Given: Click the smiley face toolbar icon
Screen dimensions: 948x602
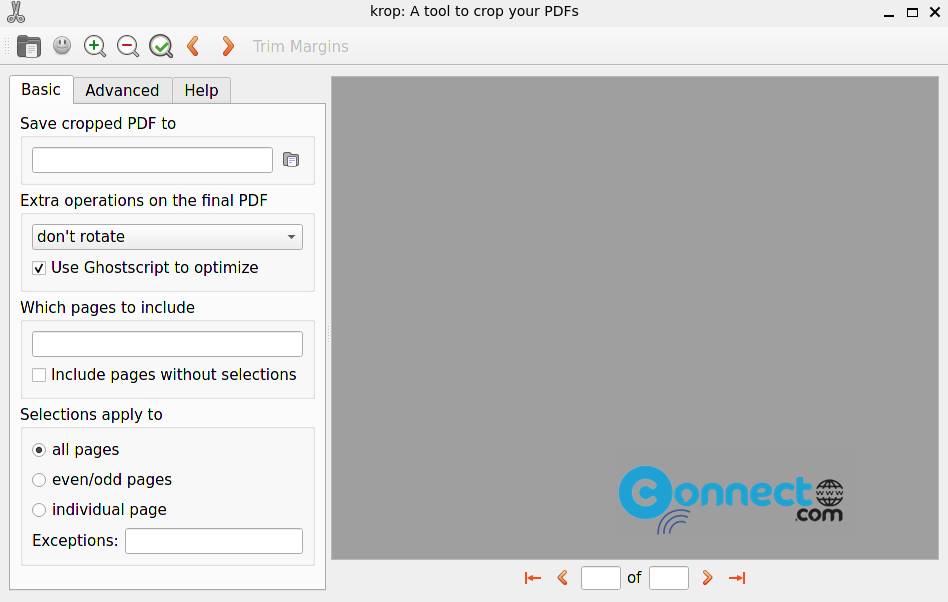Looking at the screenshot, I should [62, 45].
